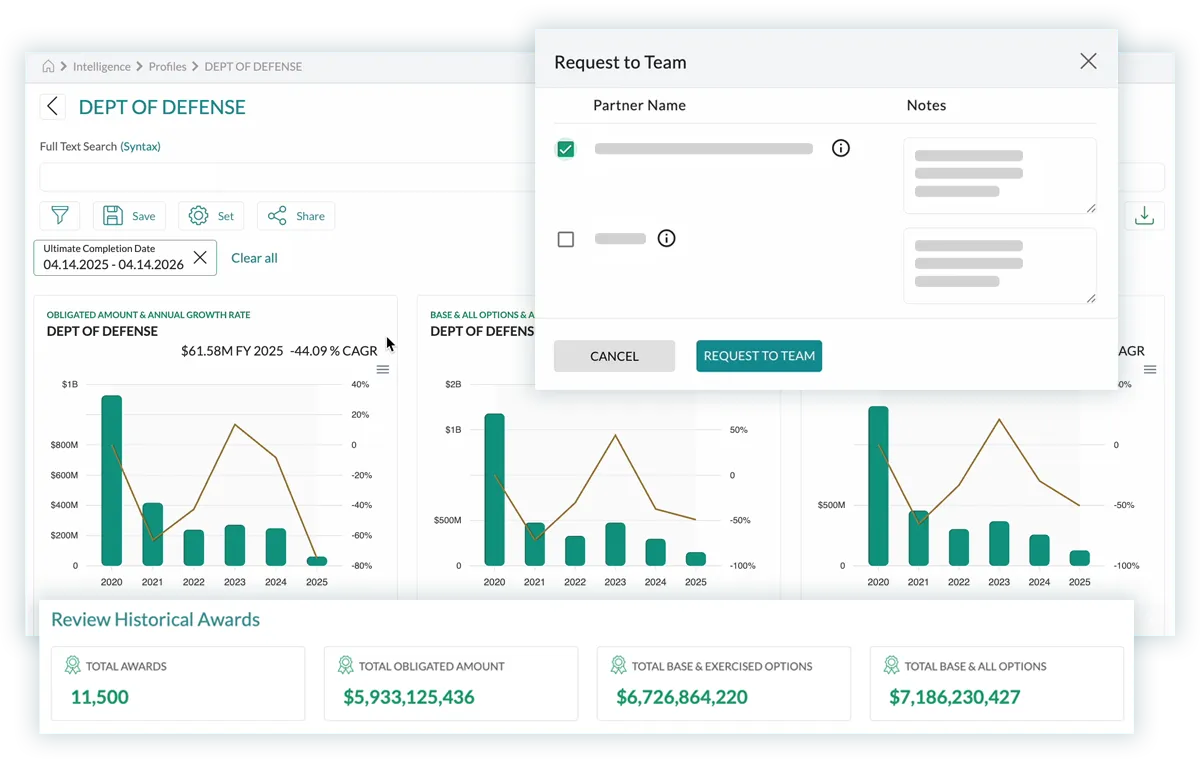This screenshot has width=1200, height=763.
Task: Select the 2021 bar in Obligated Amount chart
Action: tap(152, 534)
